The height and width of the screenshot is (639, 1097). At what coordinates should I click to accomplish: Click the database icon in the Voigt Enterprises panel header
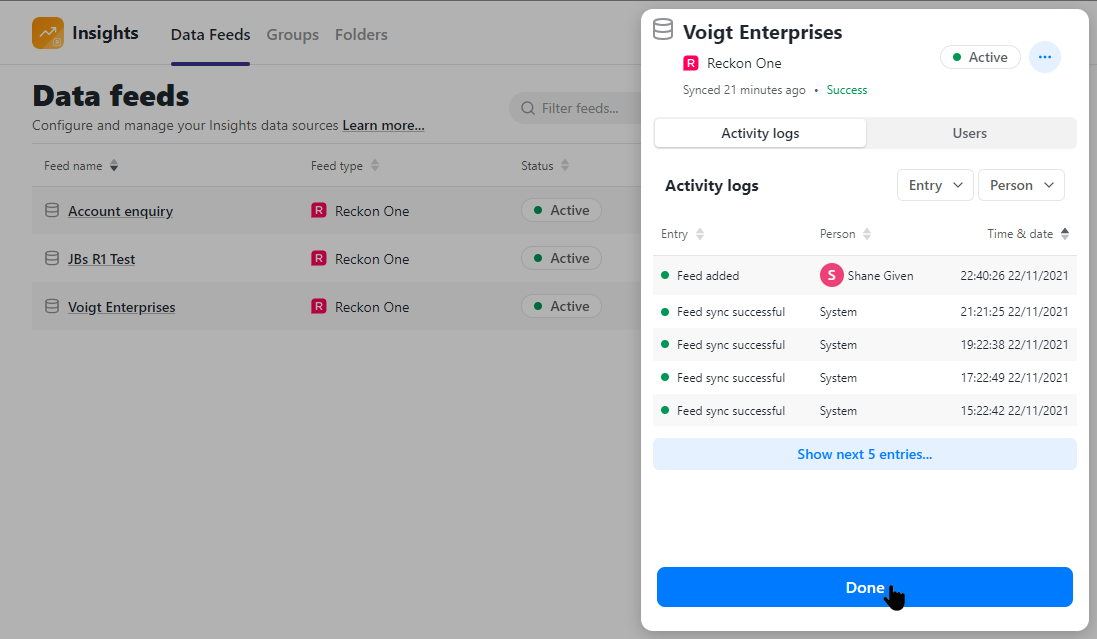click(x=663, y=29)
